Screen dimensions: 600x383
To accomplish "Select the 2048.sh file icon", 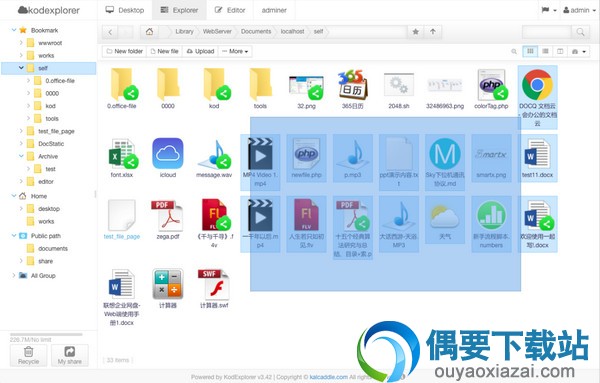I will click(399, 85).
